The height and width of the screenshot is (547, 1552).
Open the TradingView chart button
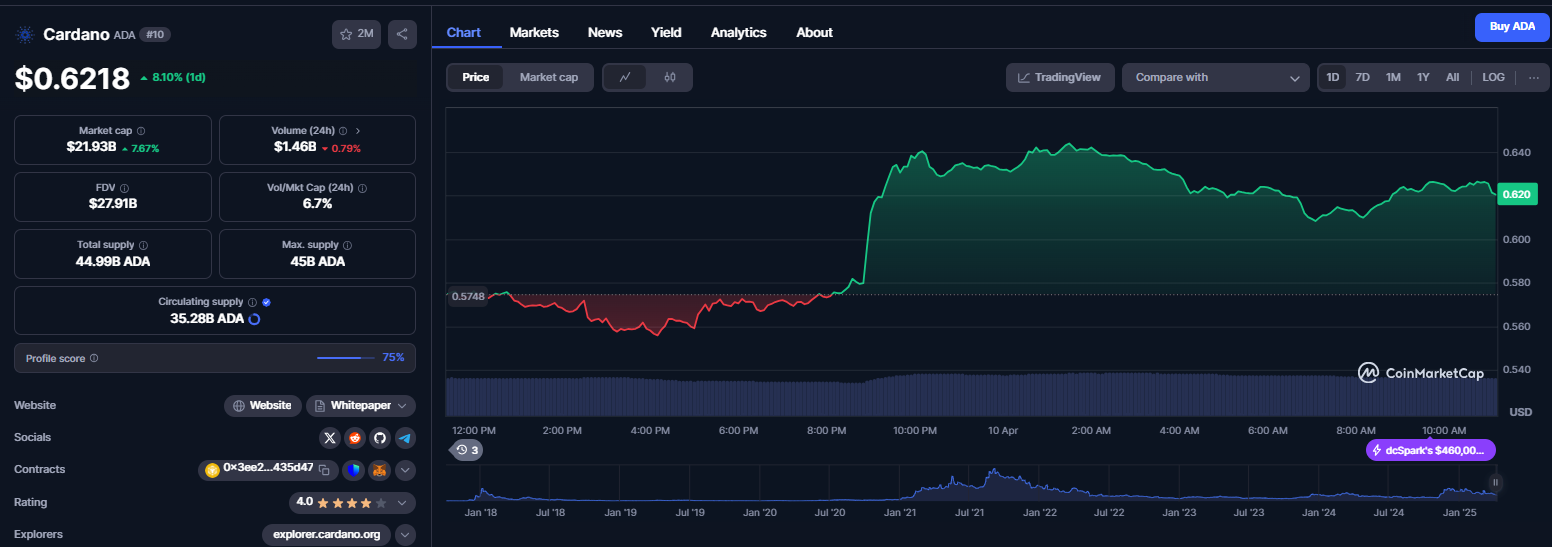click(1060, 77)
